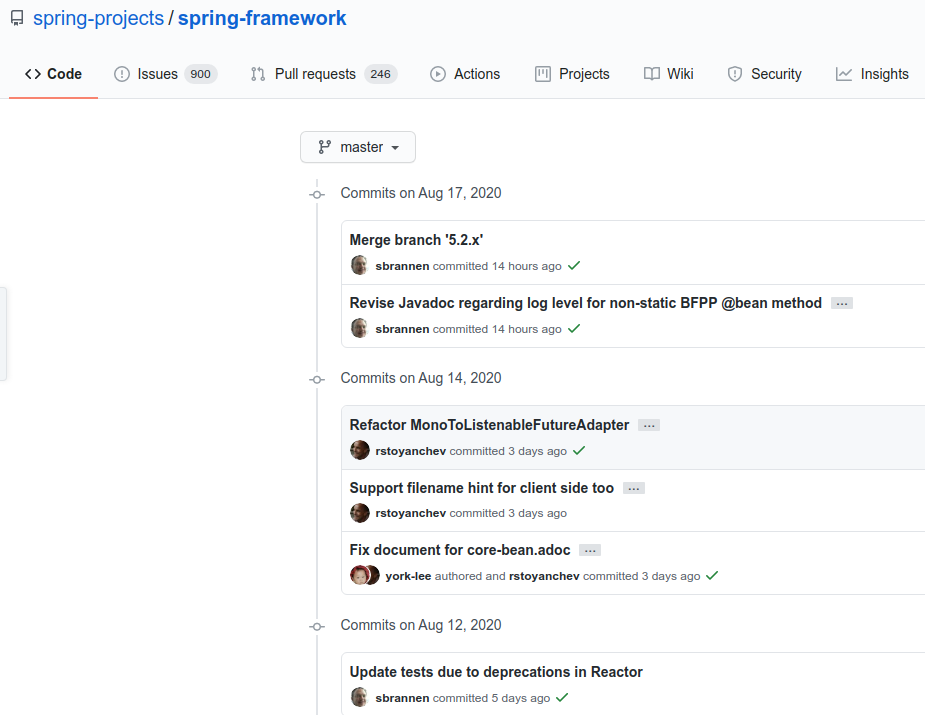
Task: Open the Projects tab
Action: pyautogui.click(x=572, y=74)
